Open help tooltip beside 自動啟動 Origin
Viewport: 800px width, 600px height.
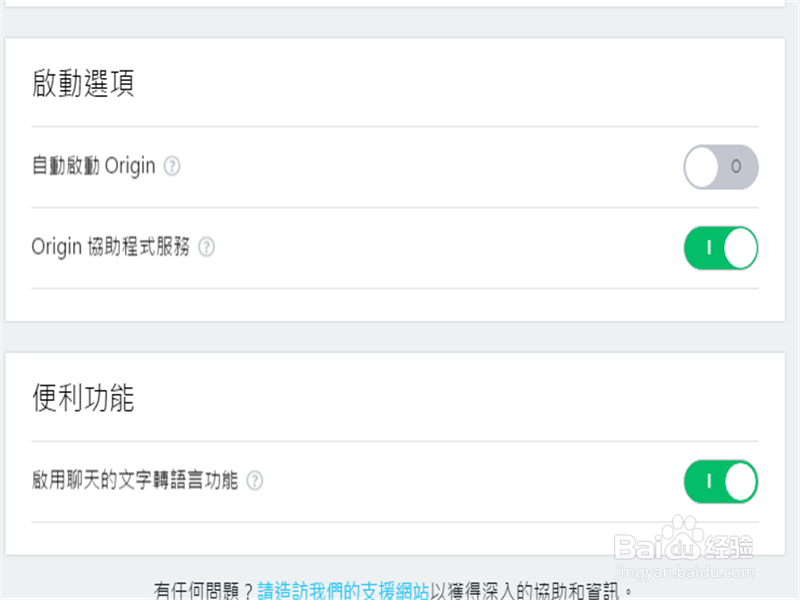coord(171,166)
